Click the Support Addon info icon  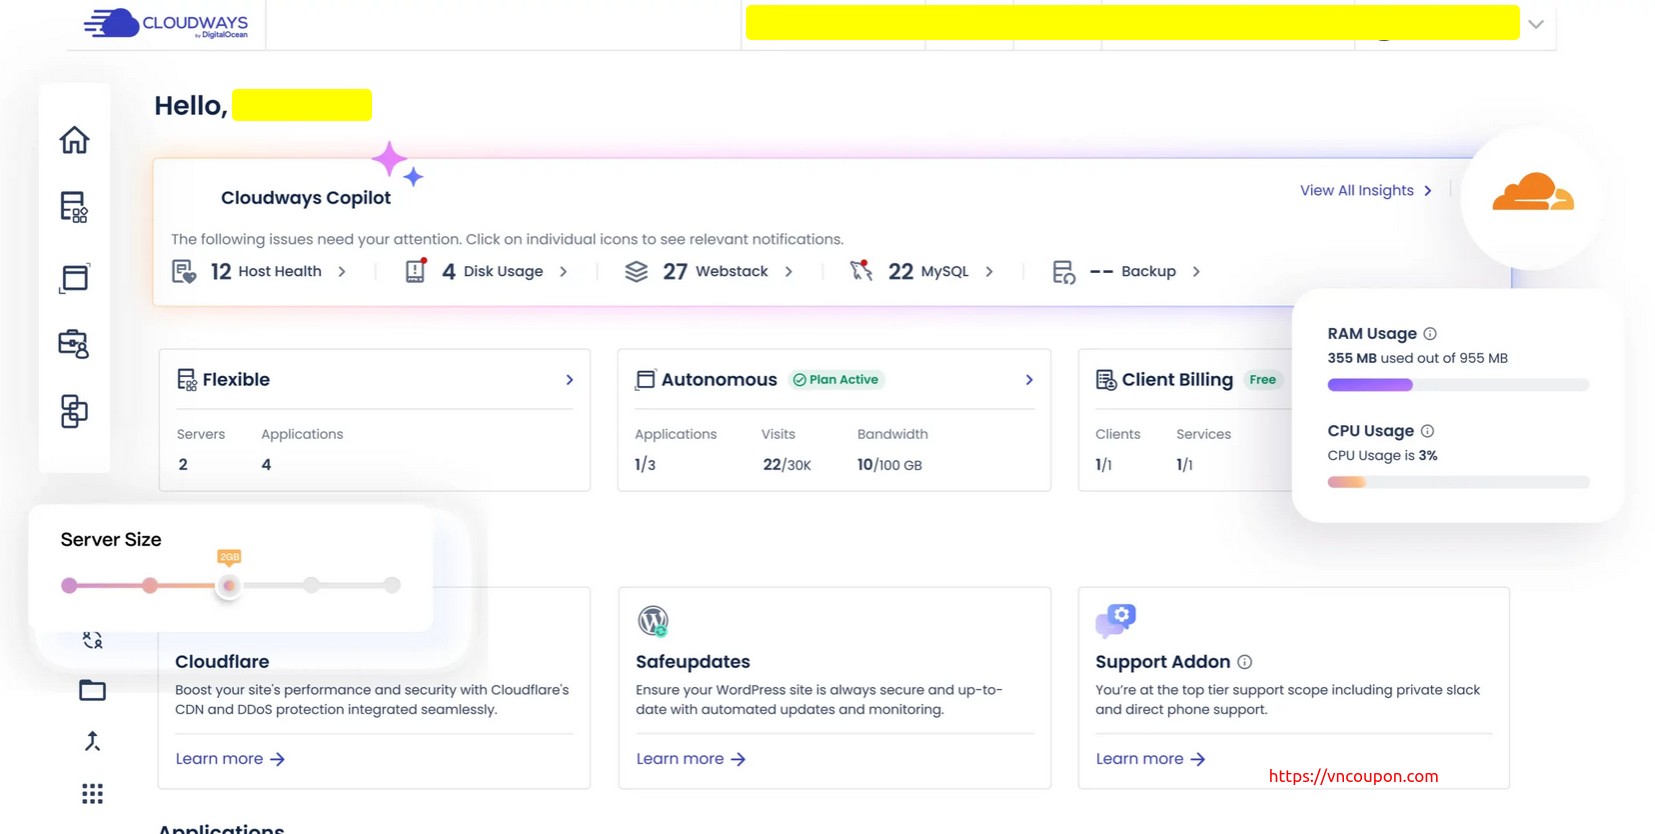(1245, 662)
